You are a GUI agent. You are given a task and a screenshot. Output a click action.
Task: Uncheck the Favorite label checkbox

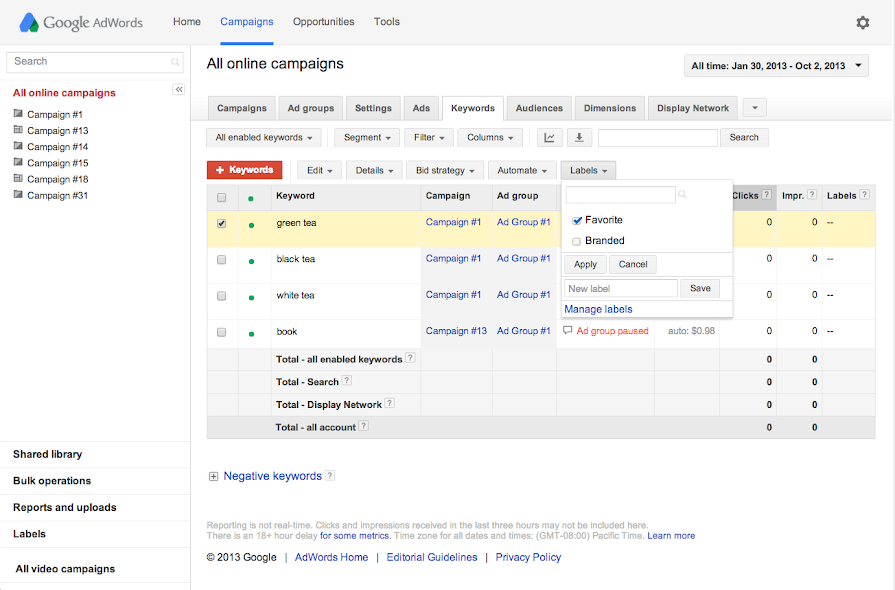coord(576,220)
